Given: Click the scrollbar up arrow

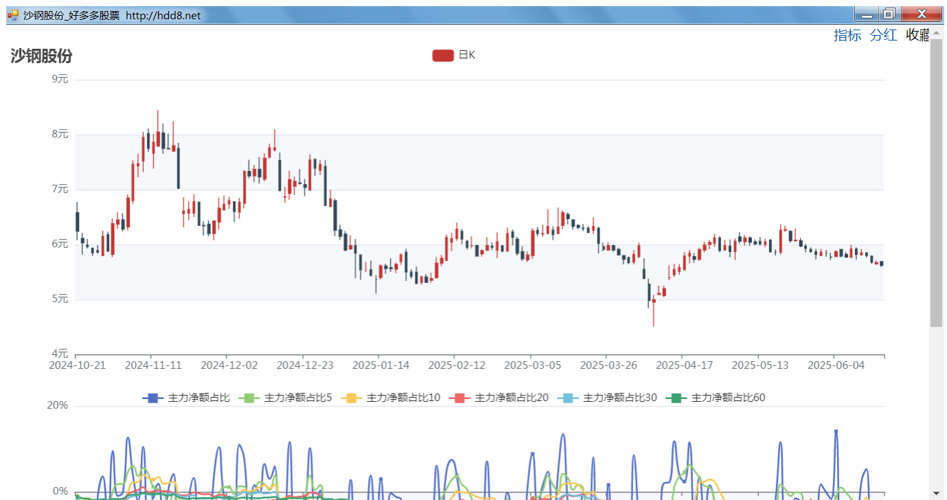Looking at the screenshot, I should [936, 33].
